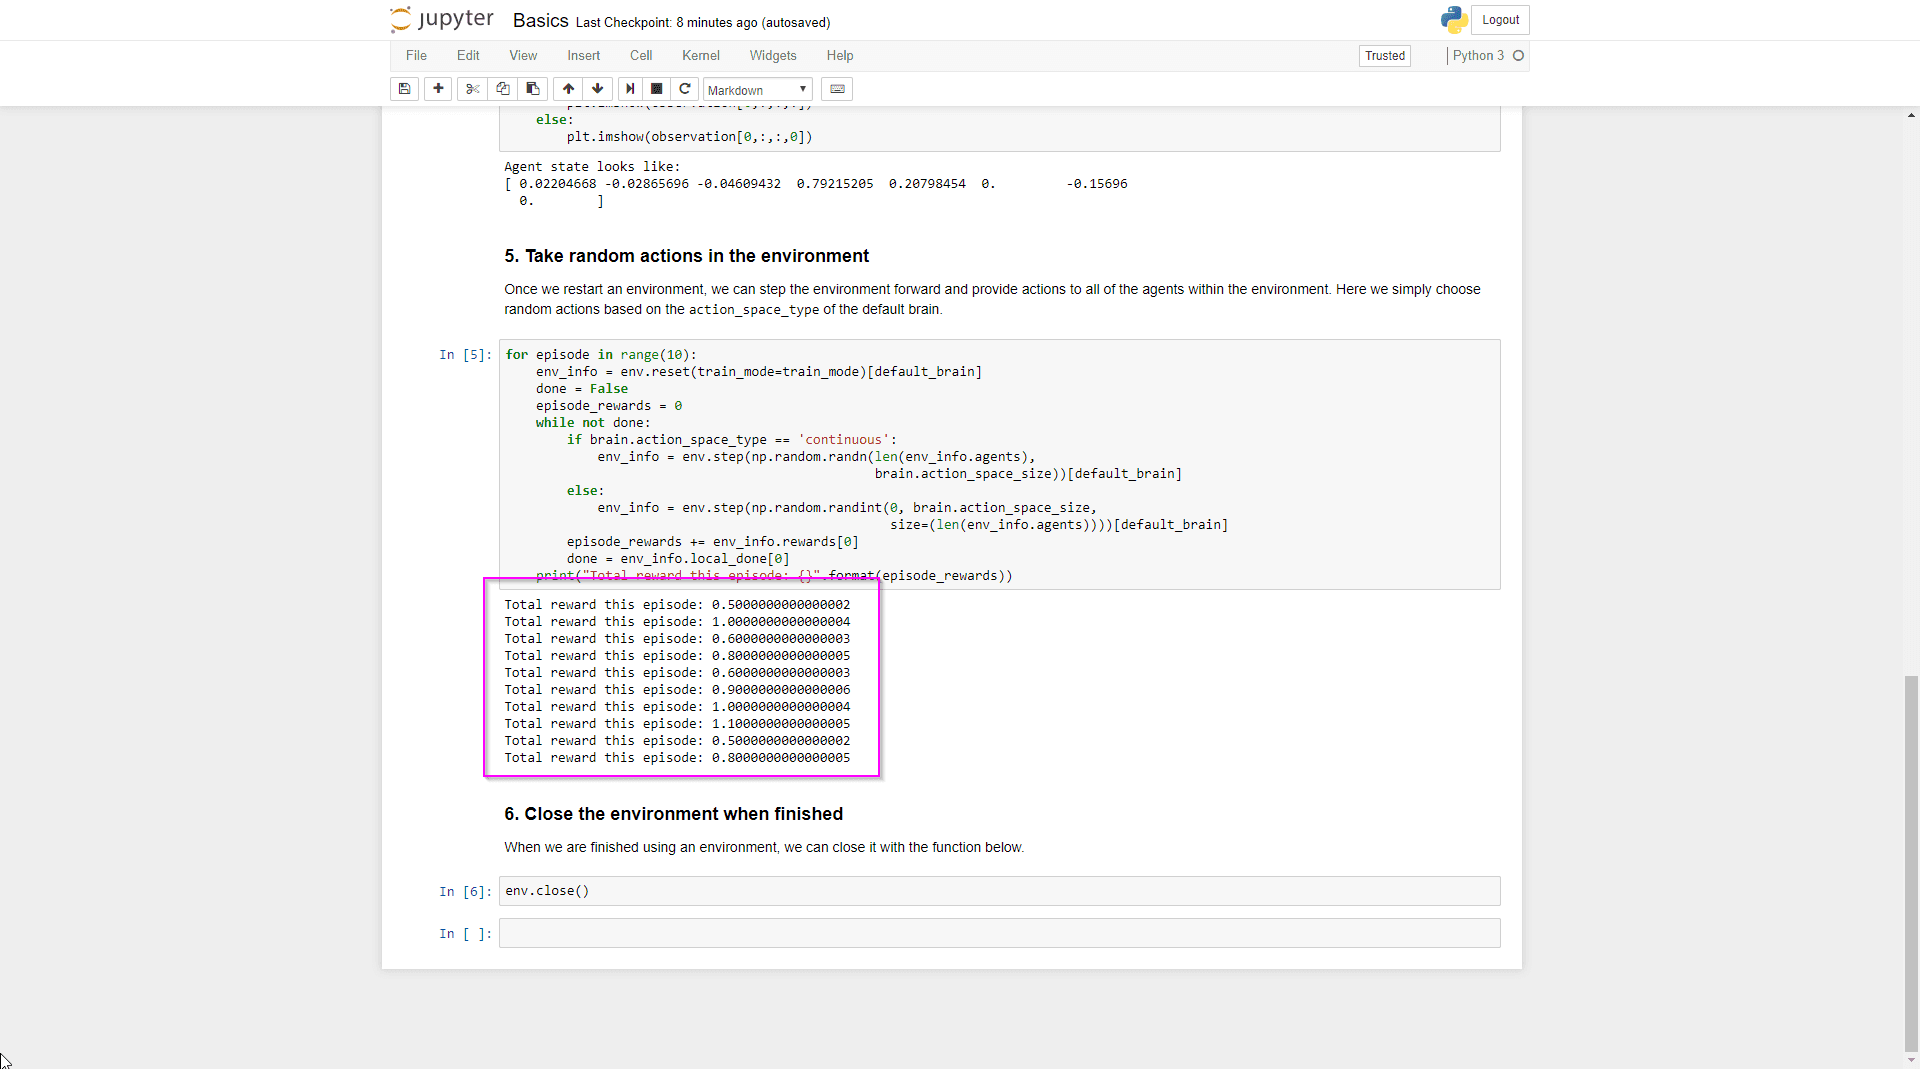The width and height of the screenshot is (1920, 1069).
Task: Paste cells below using the clipboard icon
Action: [x=532, y=89]
